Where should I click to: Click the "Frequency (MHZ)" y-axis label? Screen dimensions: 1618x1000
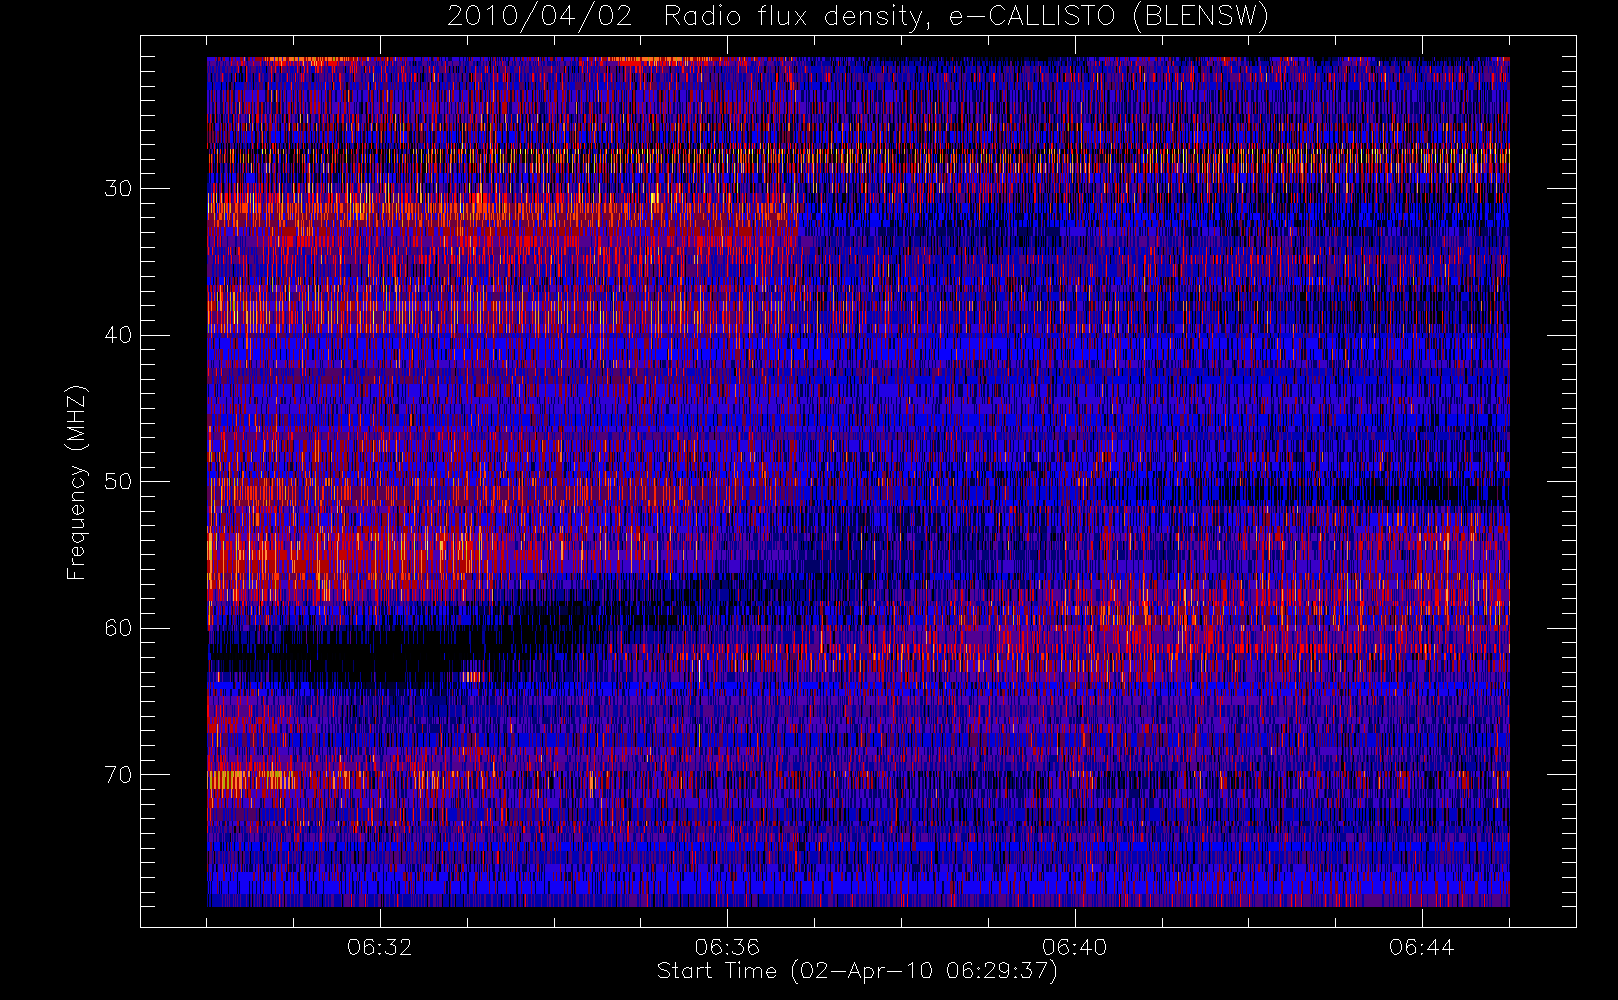click(x=77, y=482)
